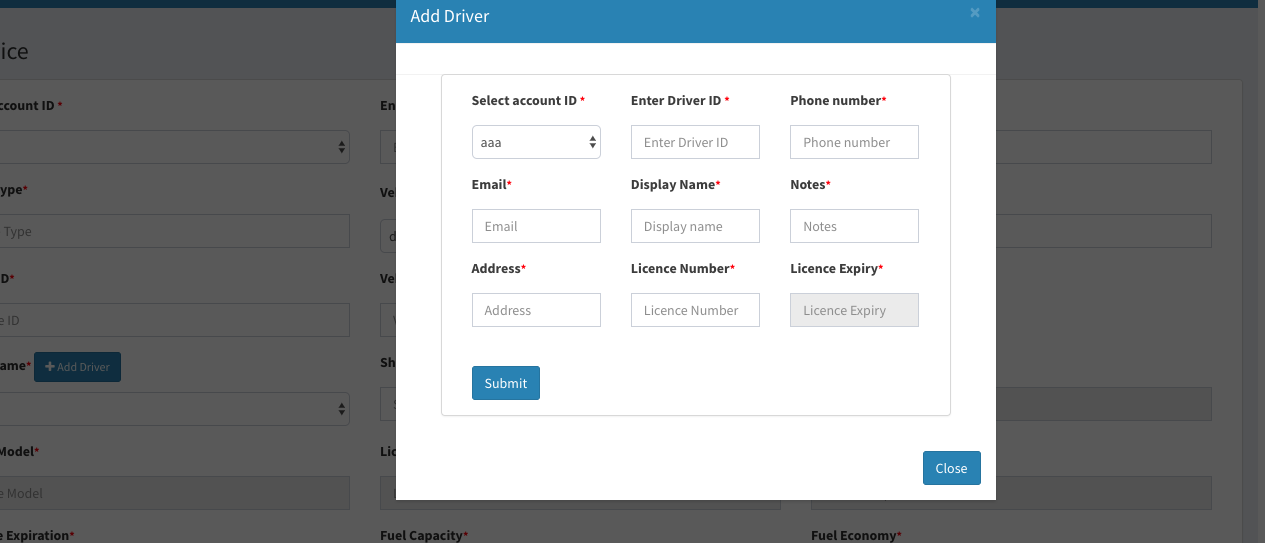
Task: Expand the background account ID dropdown
Action: coord(175,147)
